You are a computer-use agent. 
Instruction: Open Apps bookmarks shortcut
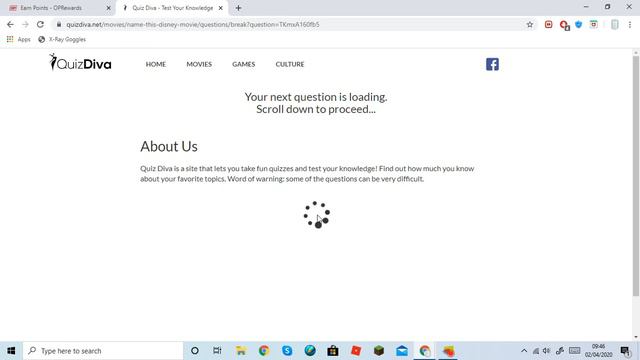18,39
